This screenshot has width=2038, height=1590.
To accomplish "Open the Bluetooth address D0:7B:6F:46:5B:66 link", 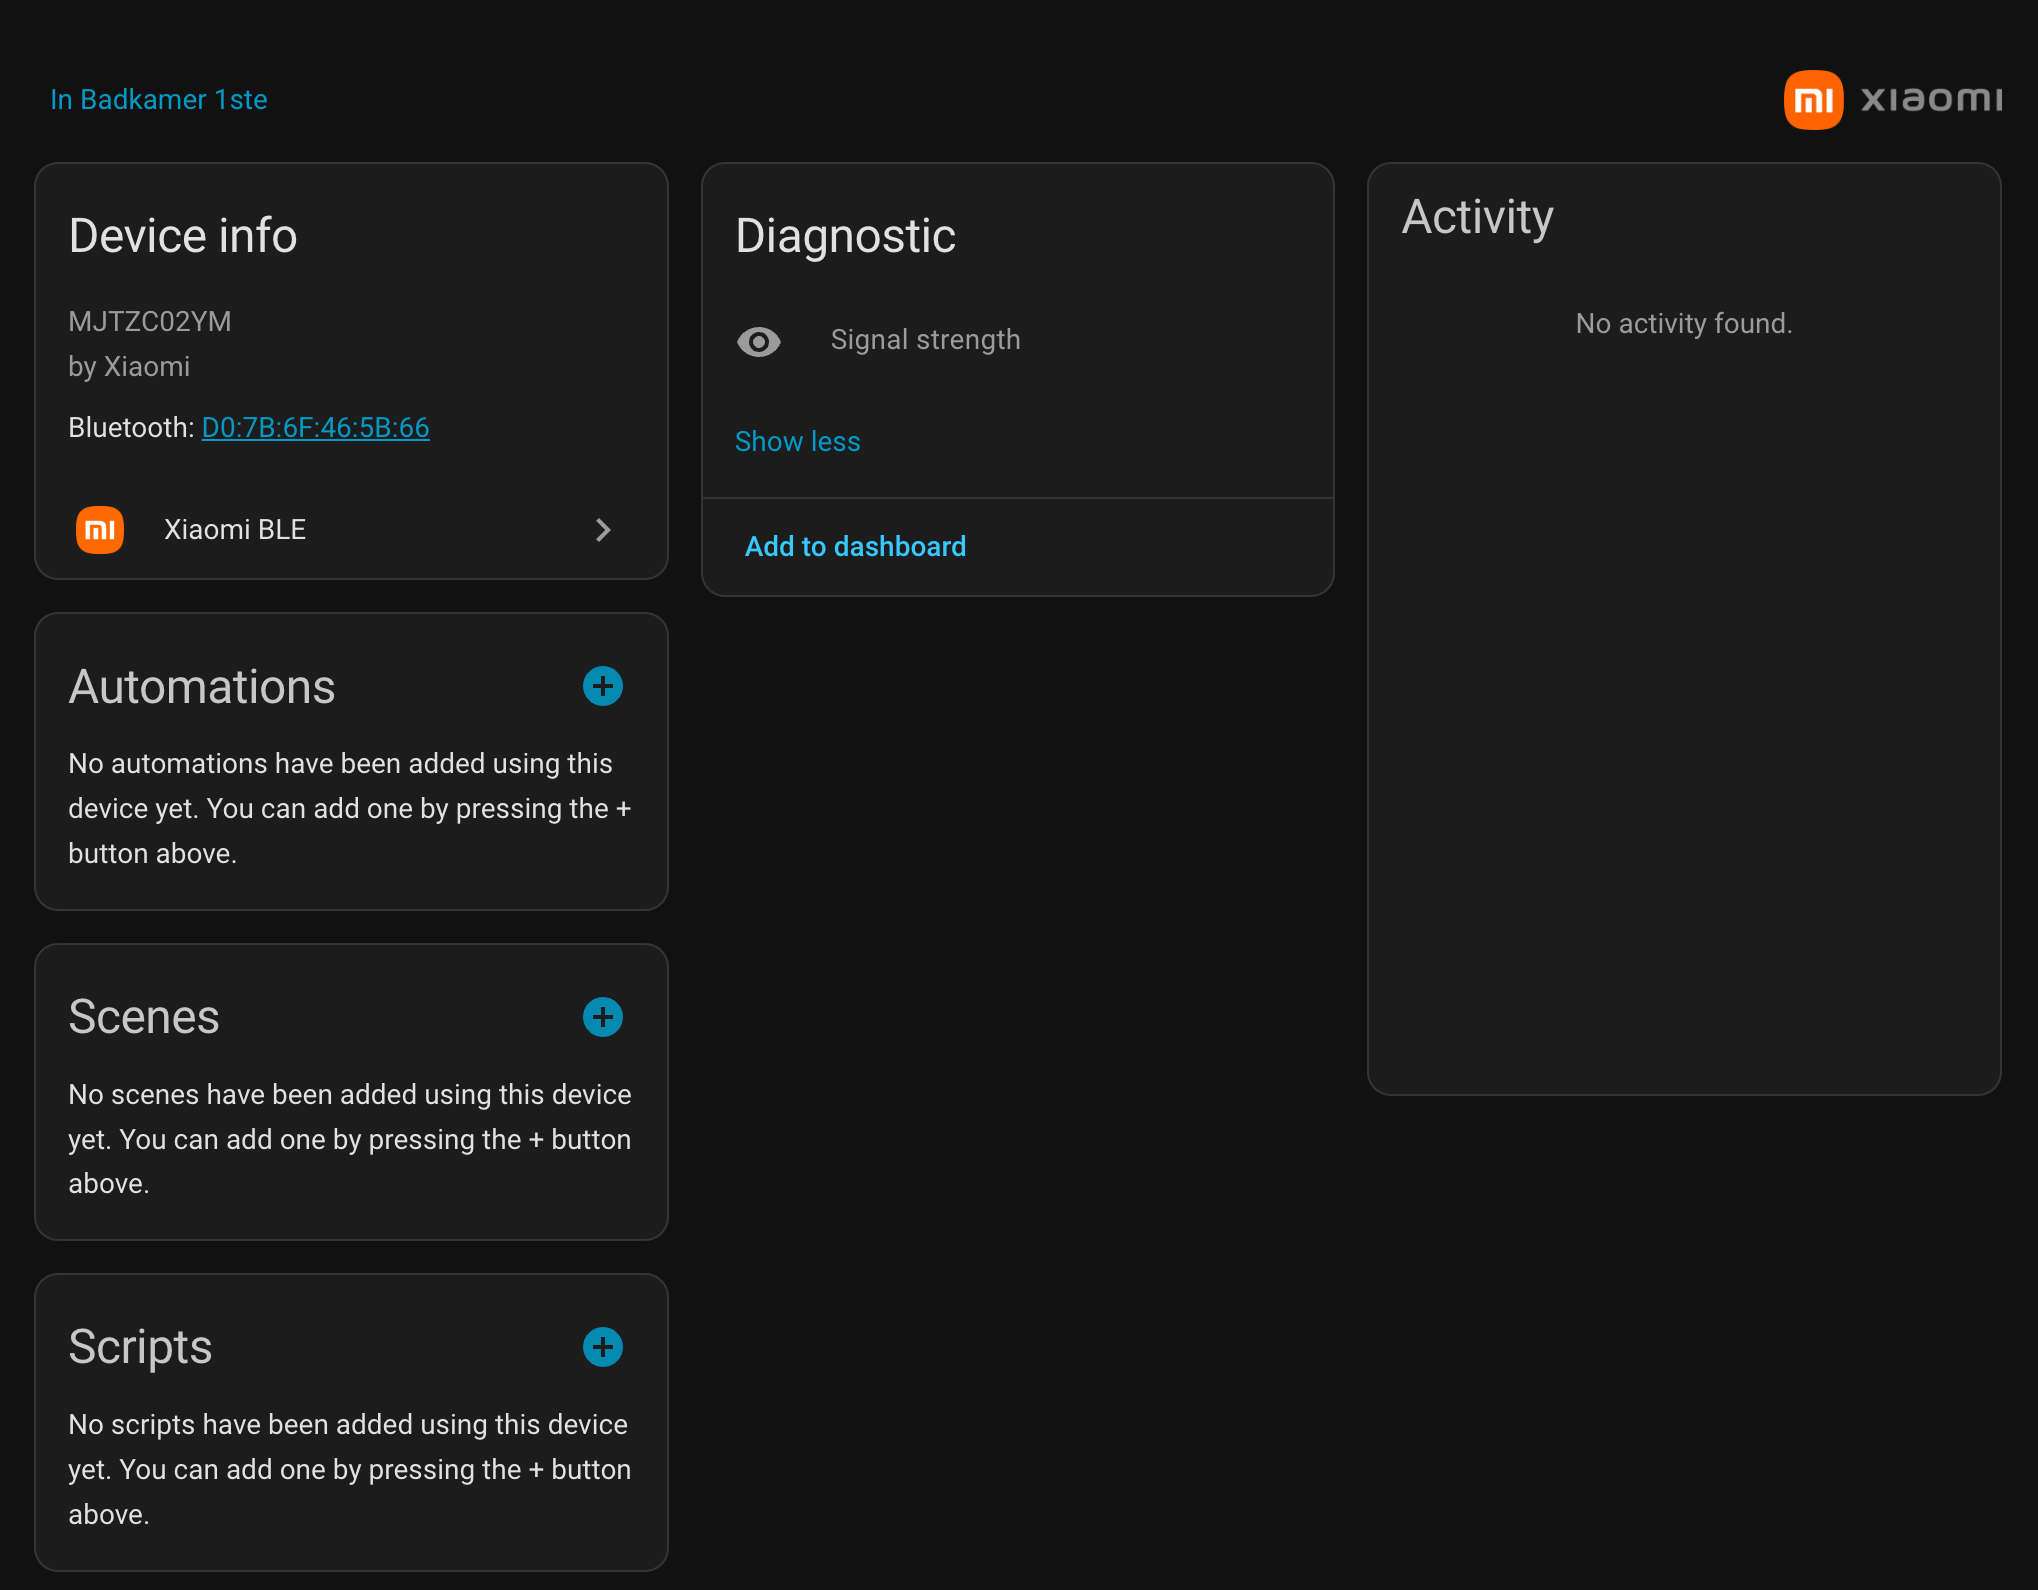I will pyautogui.click(x=315, y=427).
